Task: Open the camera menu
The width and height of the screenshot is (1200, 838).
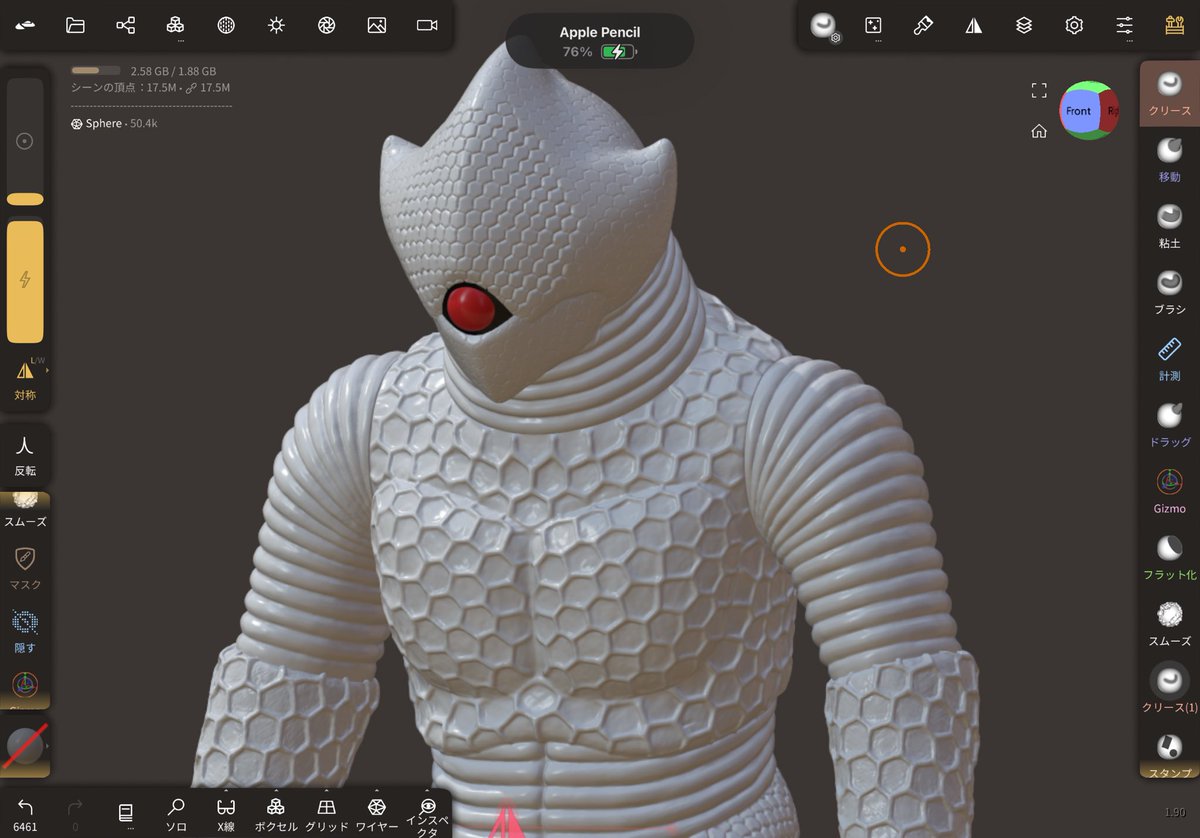Action: click(427, 25)
